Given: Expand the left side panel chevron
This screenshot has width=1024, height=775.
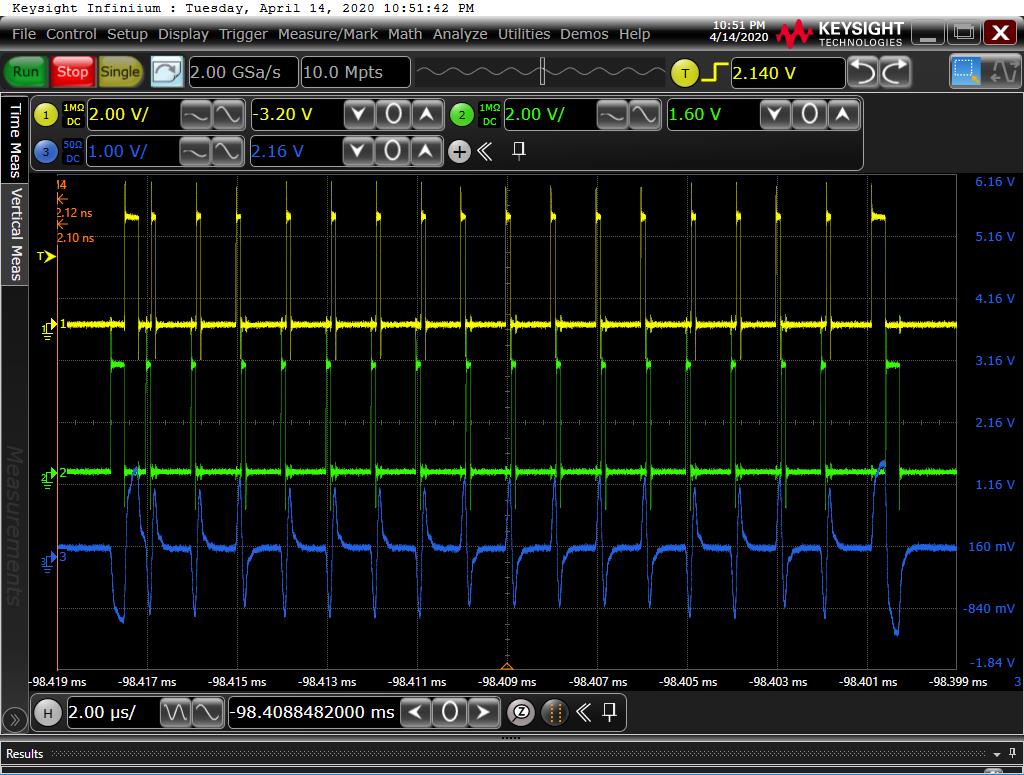Looking at the screenshot, I should pyautogui.click(x=14, y=718).
